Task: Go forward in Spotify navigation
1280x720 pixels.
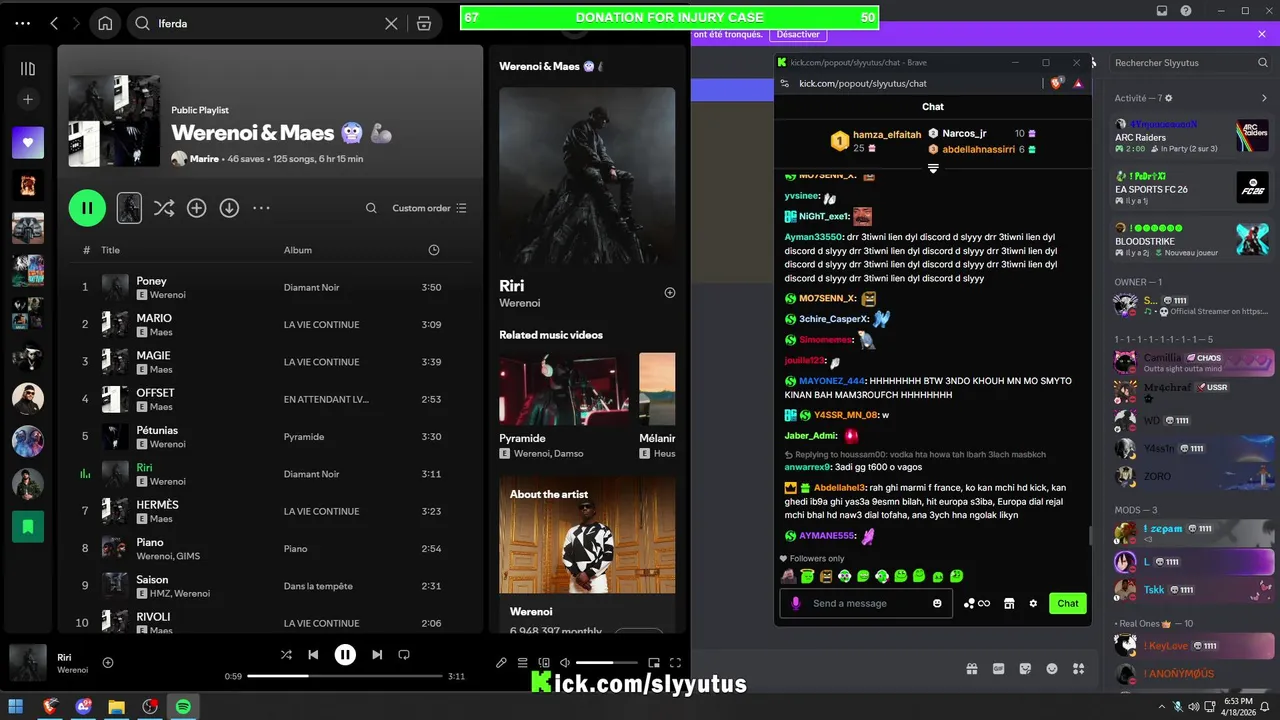Action: (x=75, y=23)
